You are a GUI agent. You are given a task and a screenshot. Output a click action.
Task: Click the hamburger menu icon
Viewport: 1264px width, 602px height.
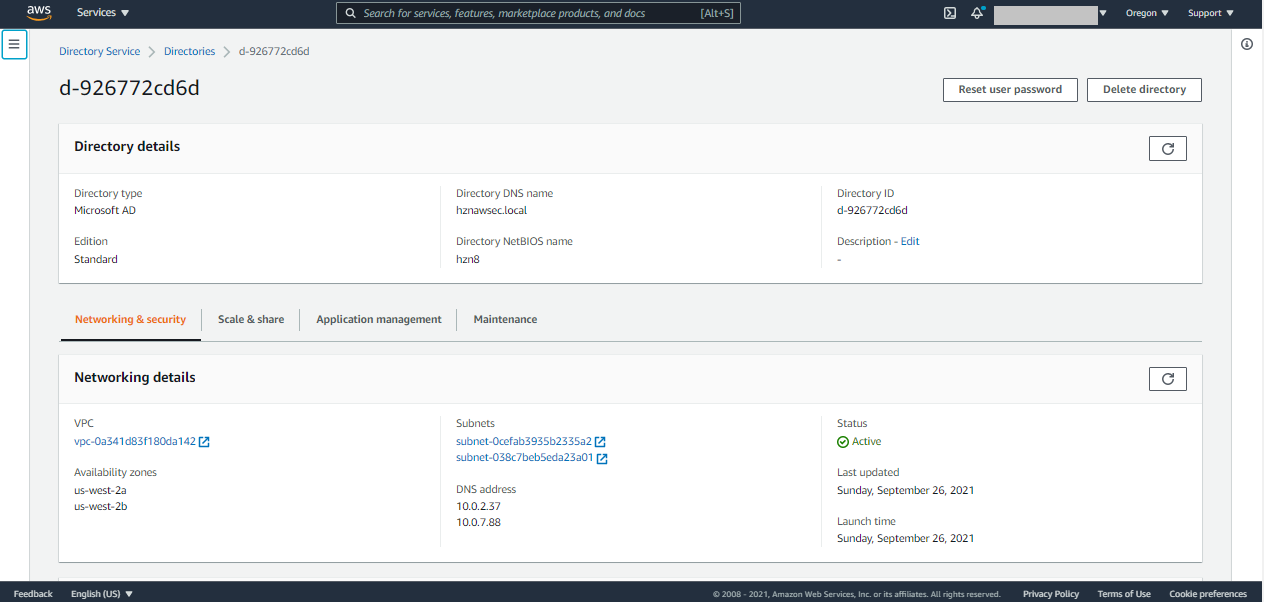[14, 44]
